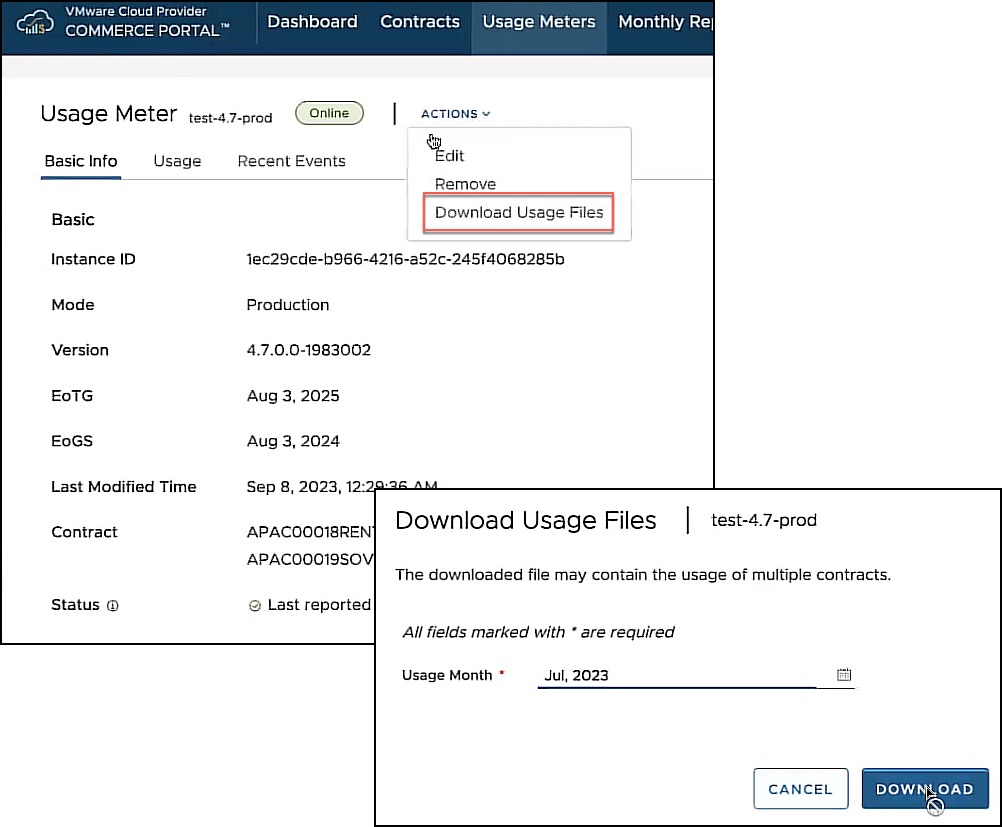Select the Basic Info tab
The width and height of the screenshot is (1002, 827).
click(x=81, y=161)
